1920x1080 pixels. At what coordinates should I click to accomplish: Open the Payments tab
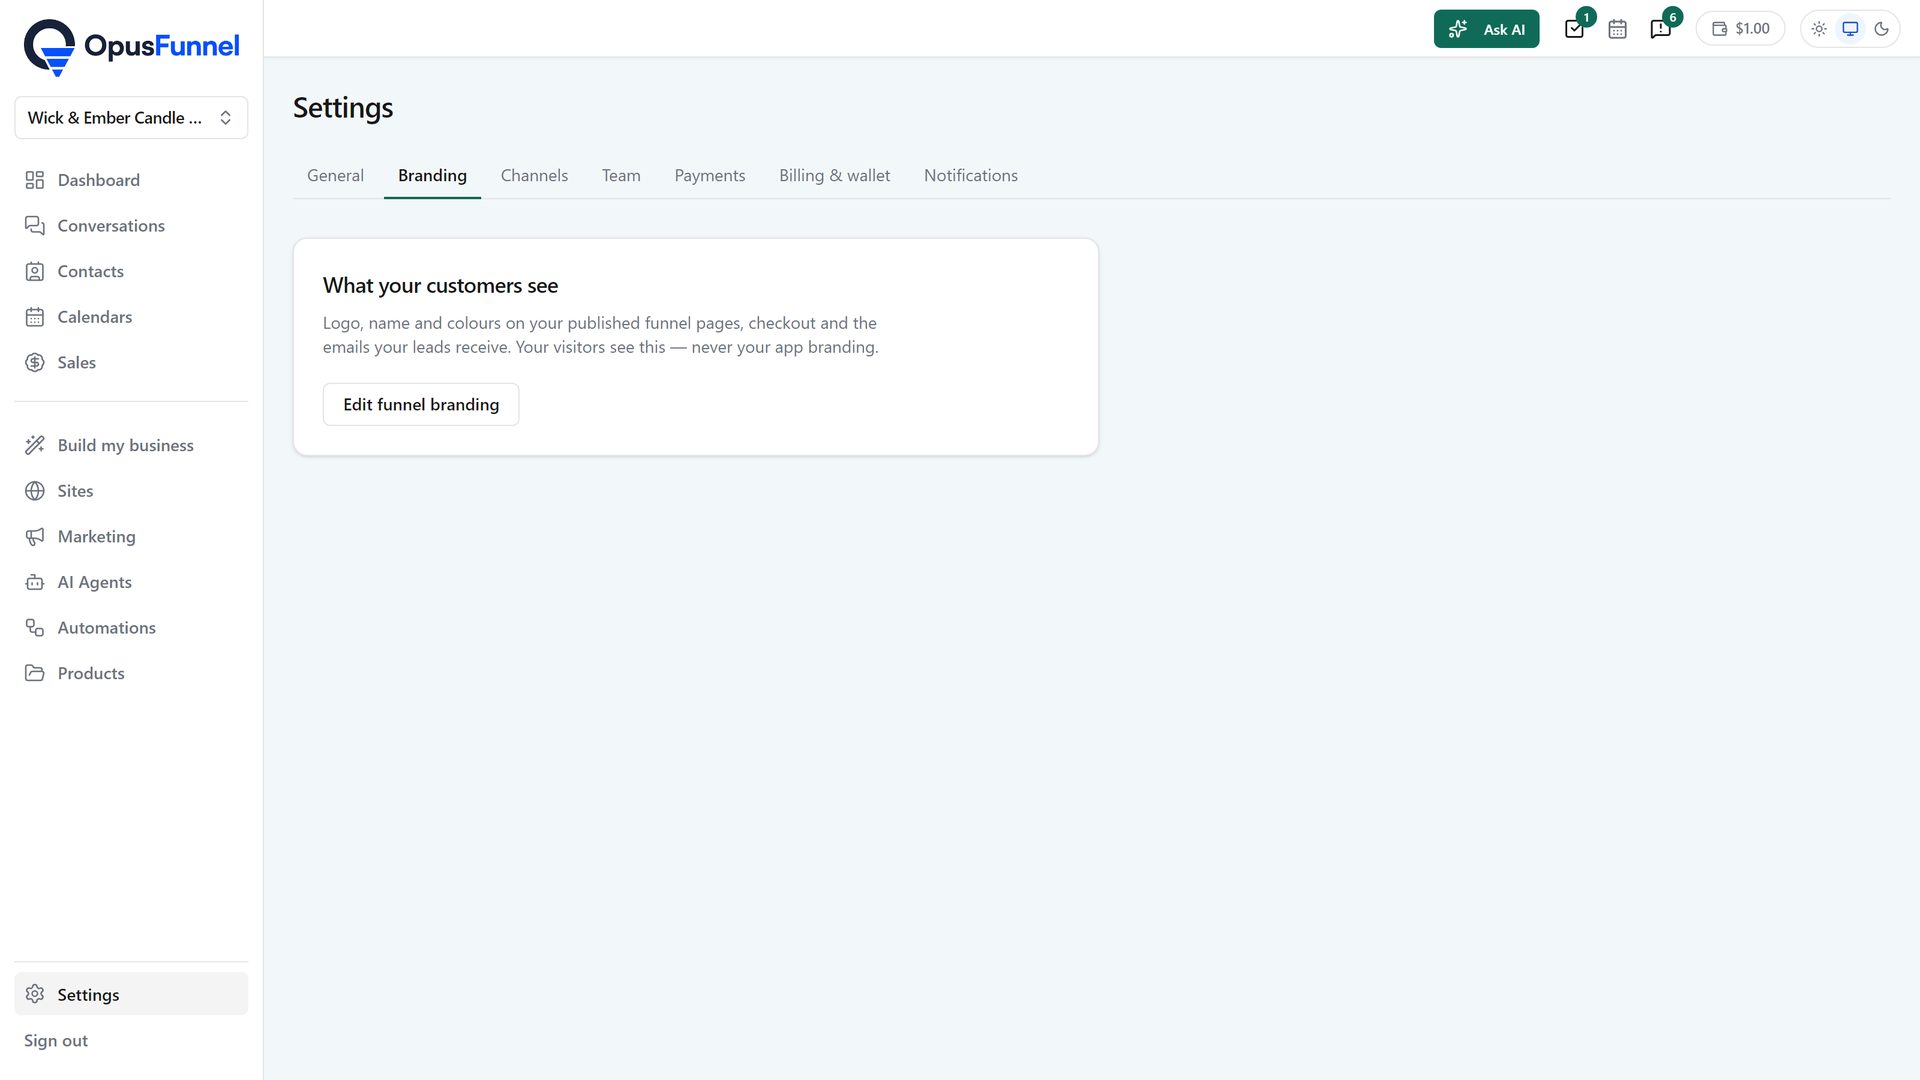click(x=710, y=176)
